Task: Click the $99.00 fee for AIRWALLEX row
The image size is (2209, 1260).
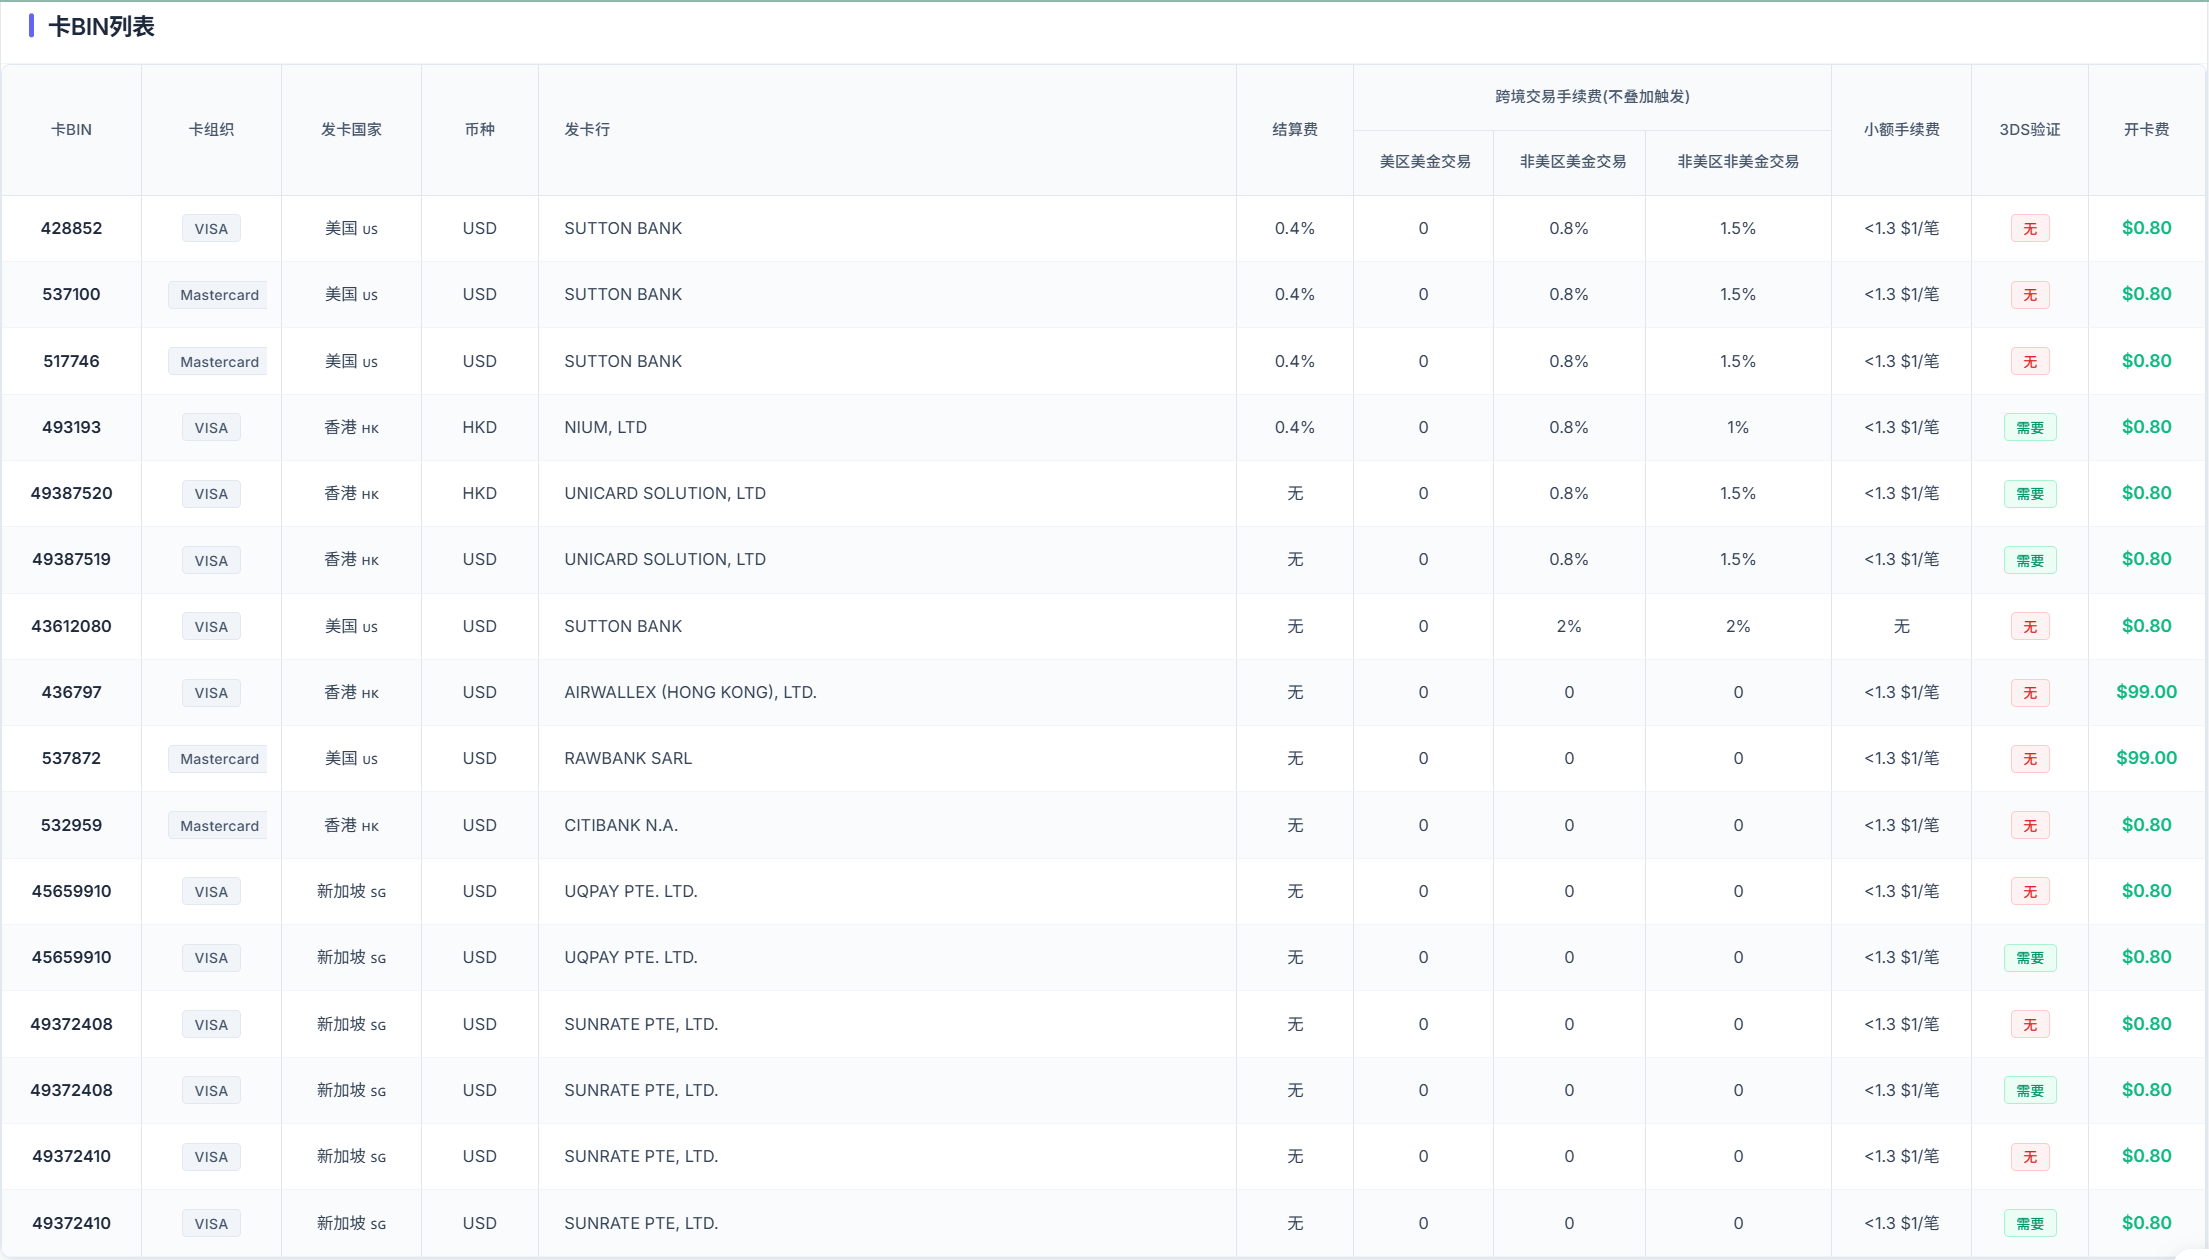Action: coord(2146,692)
